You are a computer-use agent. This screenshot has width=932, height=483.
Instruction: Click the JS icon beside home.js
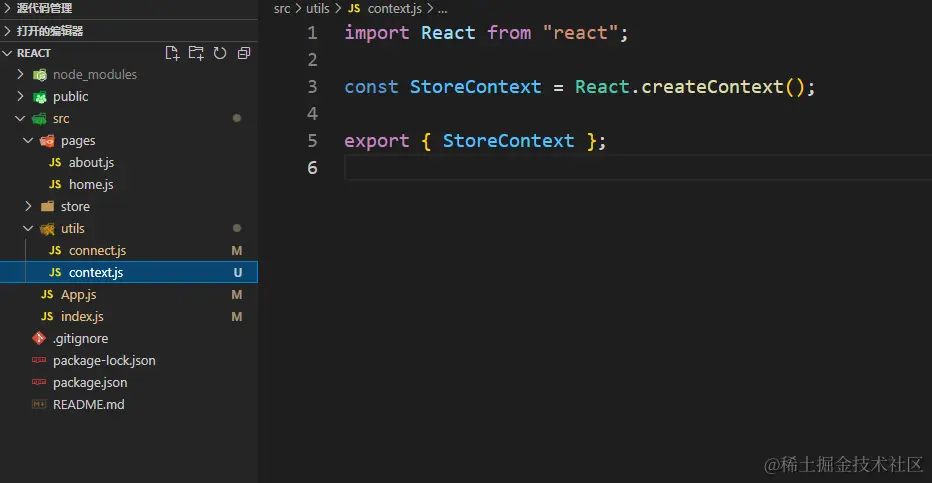pyautogui.click(x=55, y=184)
